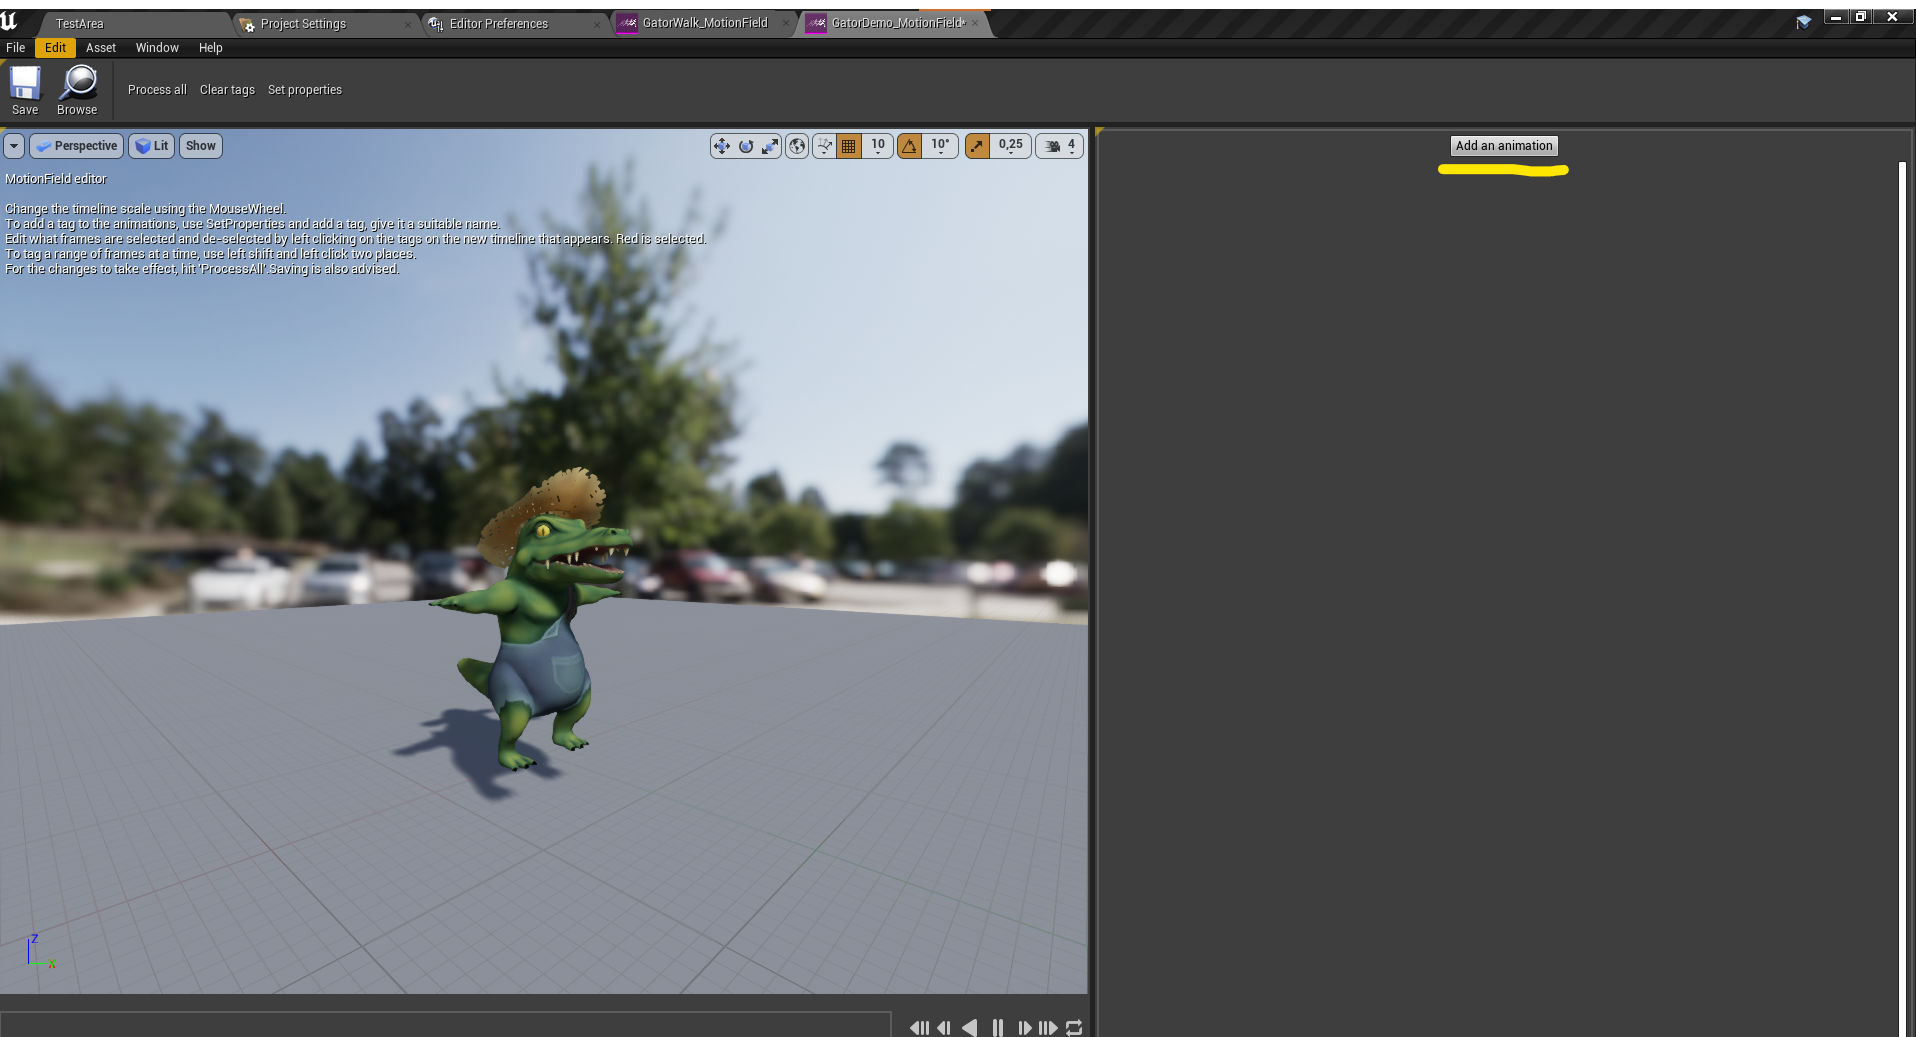Pause the animation playback
Screen dimensions: 1916x1037
point(998,1028)
